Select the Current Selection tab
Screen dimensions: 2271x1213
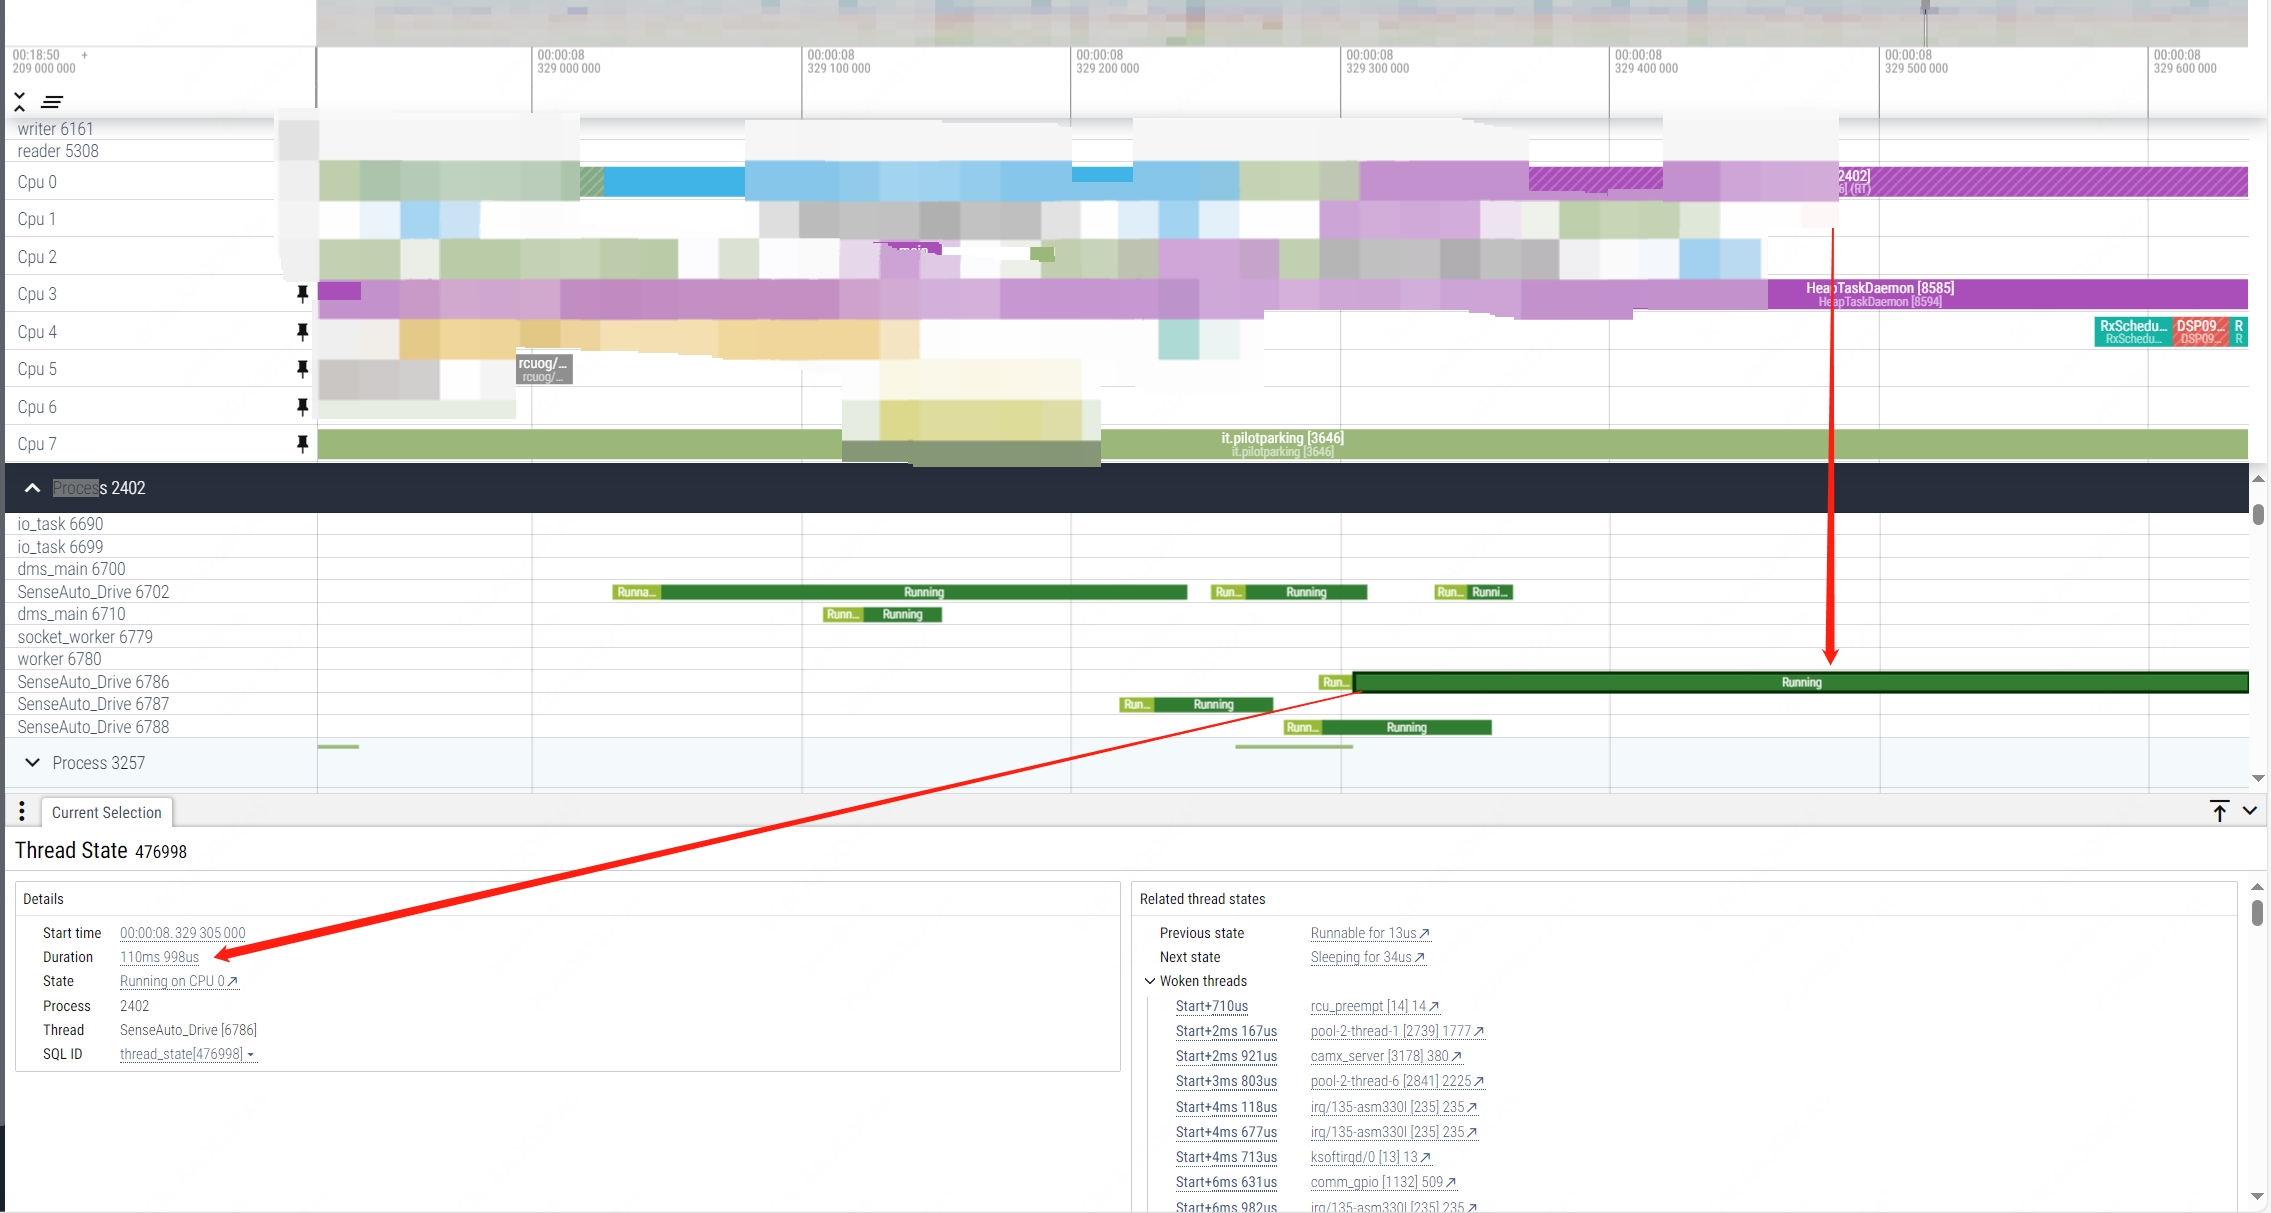tap(107, 812)
